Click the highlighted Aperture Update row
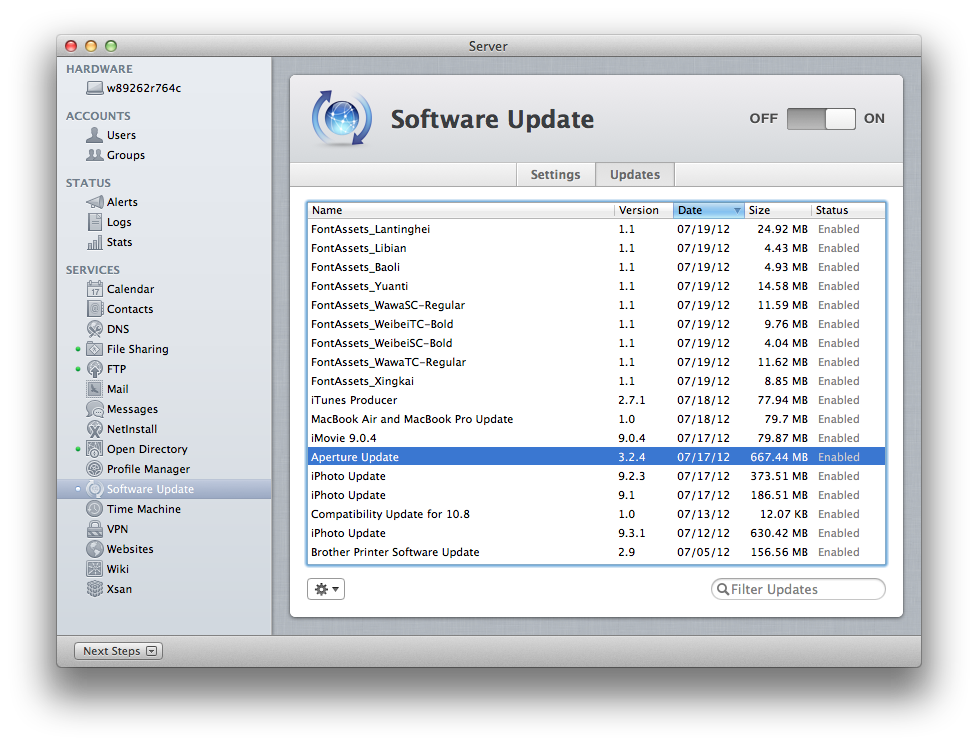The image size is (978, 746). (x=596, y=457)
